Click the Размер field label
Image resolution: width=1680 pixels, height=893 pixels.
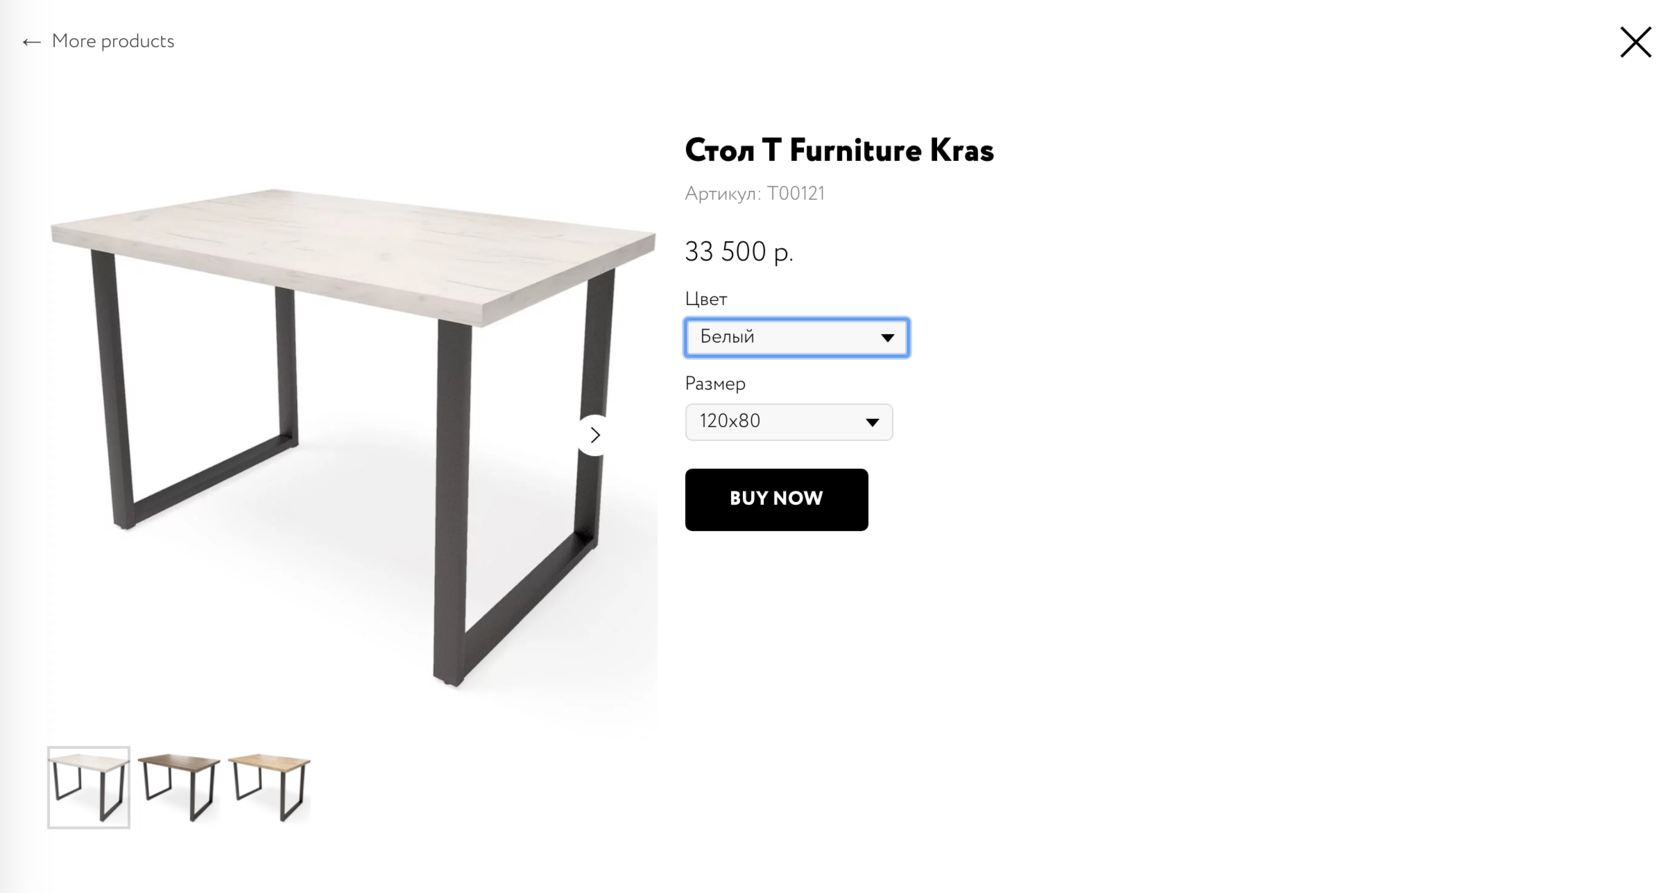pyautogui.click(x=715, y=384)
